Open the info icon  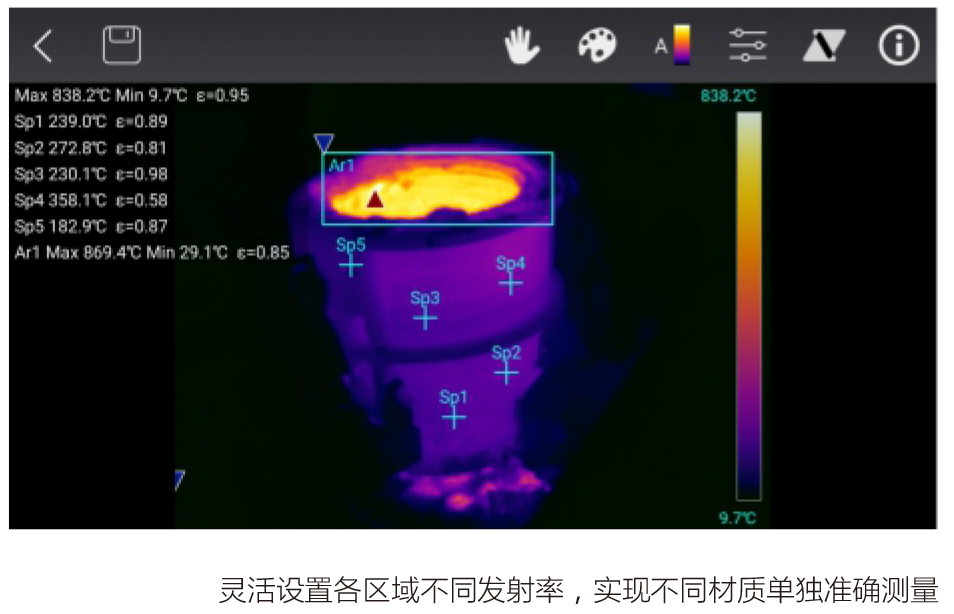click(898, 46)
